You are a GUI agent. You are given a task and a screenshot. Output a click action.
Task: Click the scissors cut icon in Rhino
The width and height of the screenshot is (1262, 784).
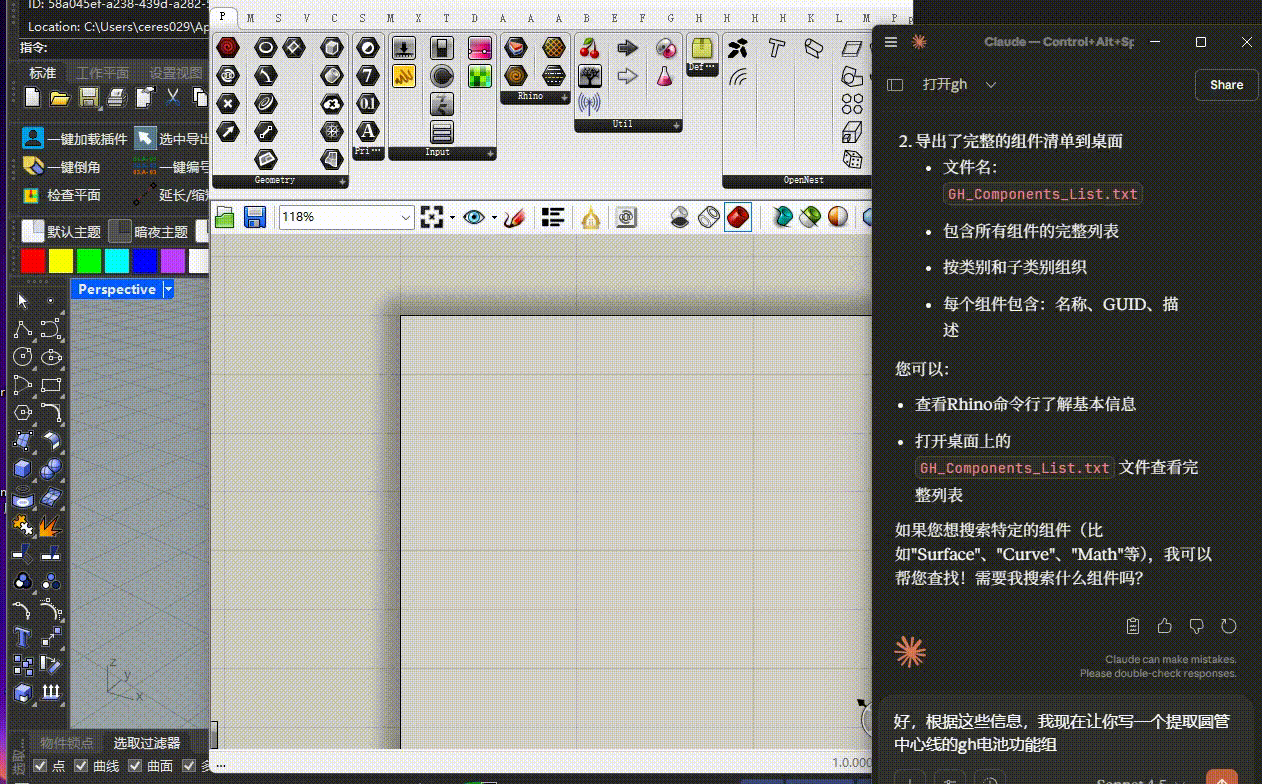tap(173, 97)
